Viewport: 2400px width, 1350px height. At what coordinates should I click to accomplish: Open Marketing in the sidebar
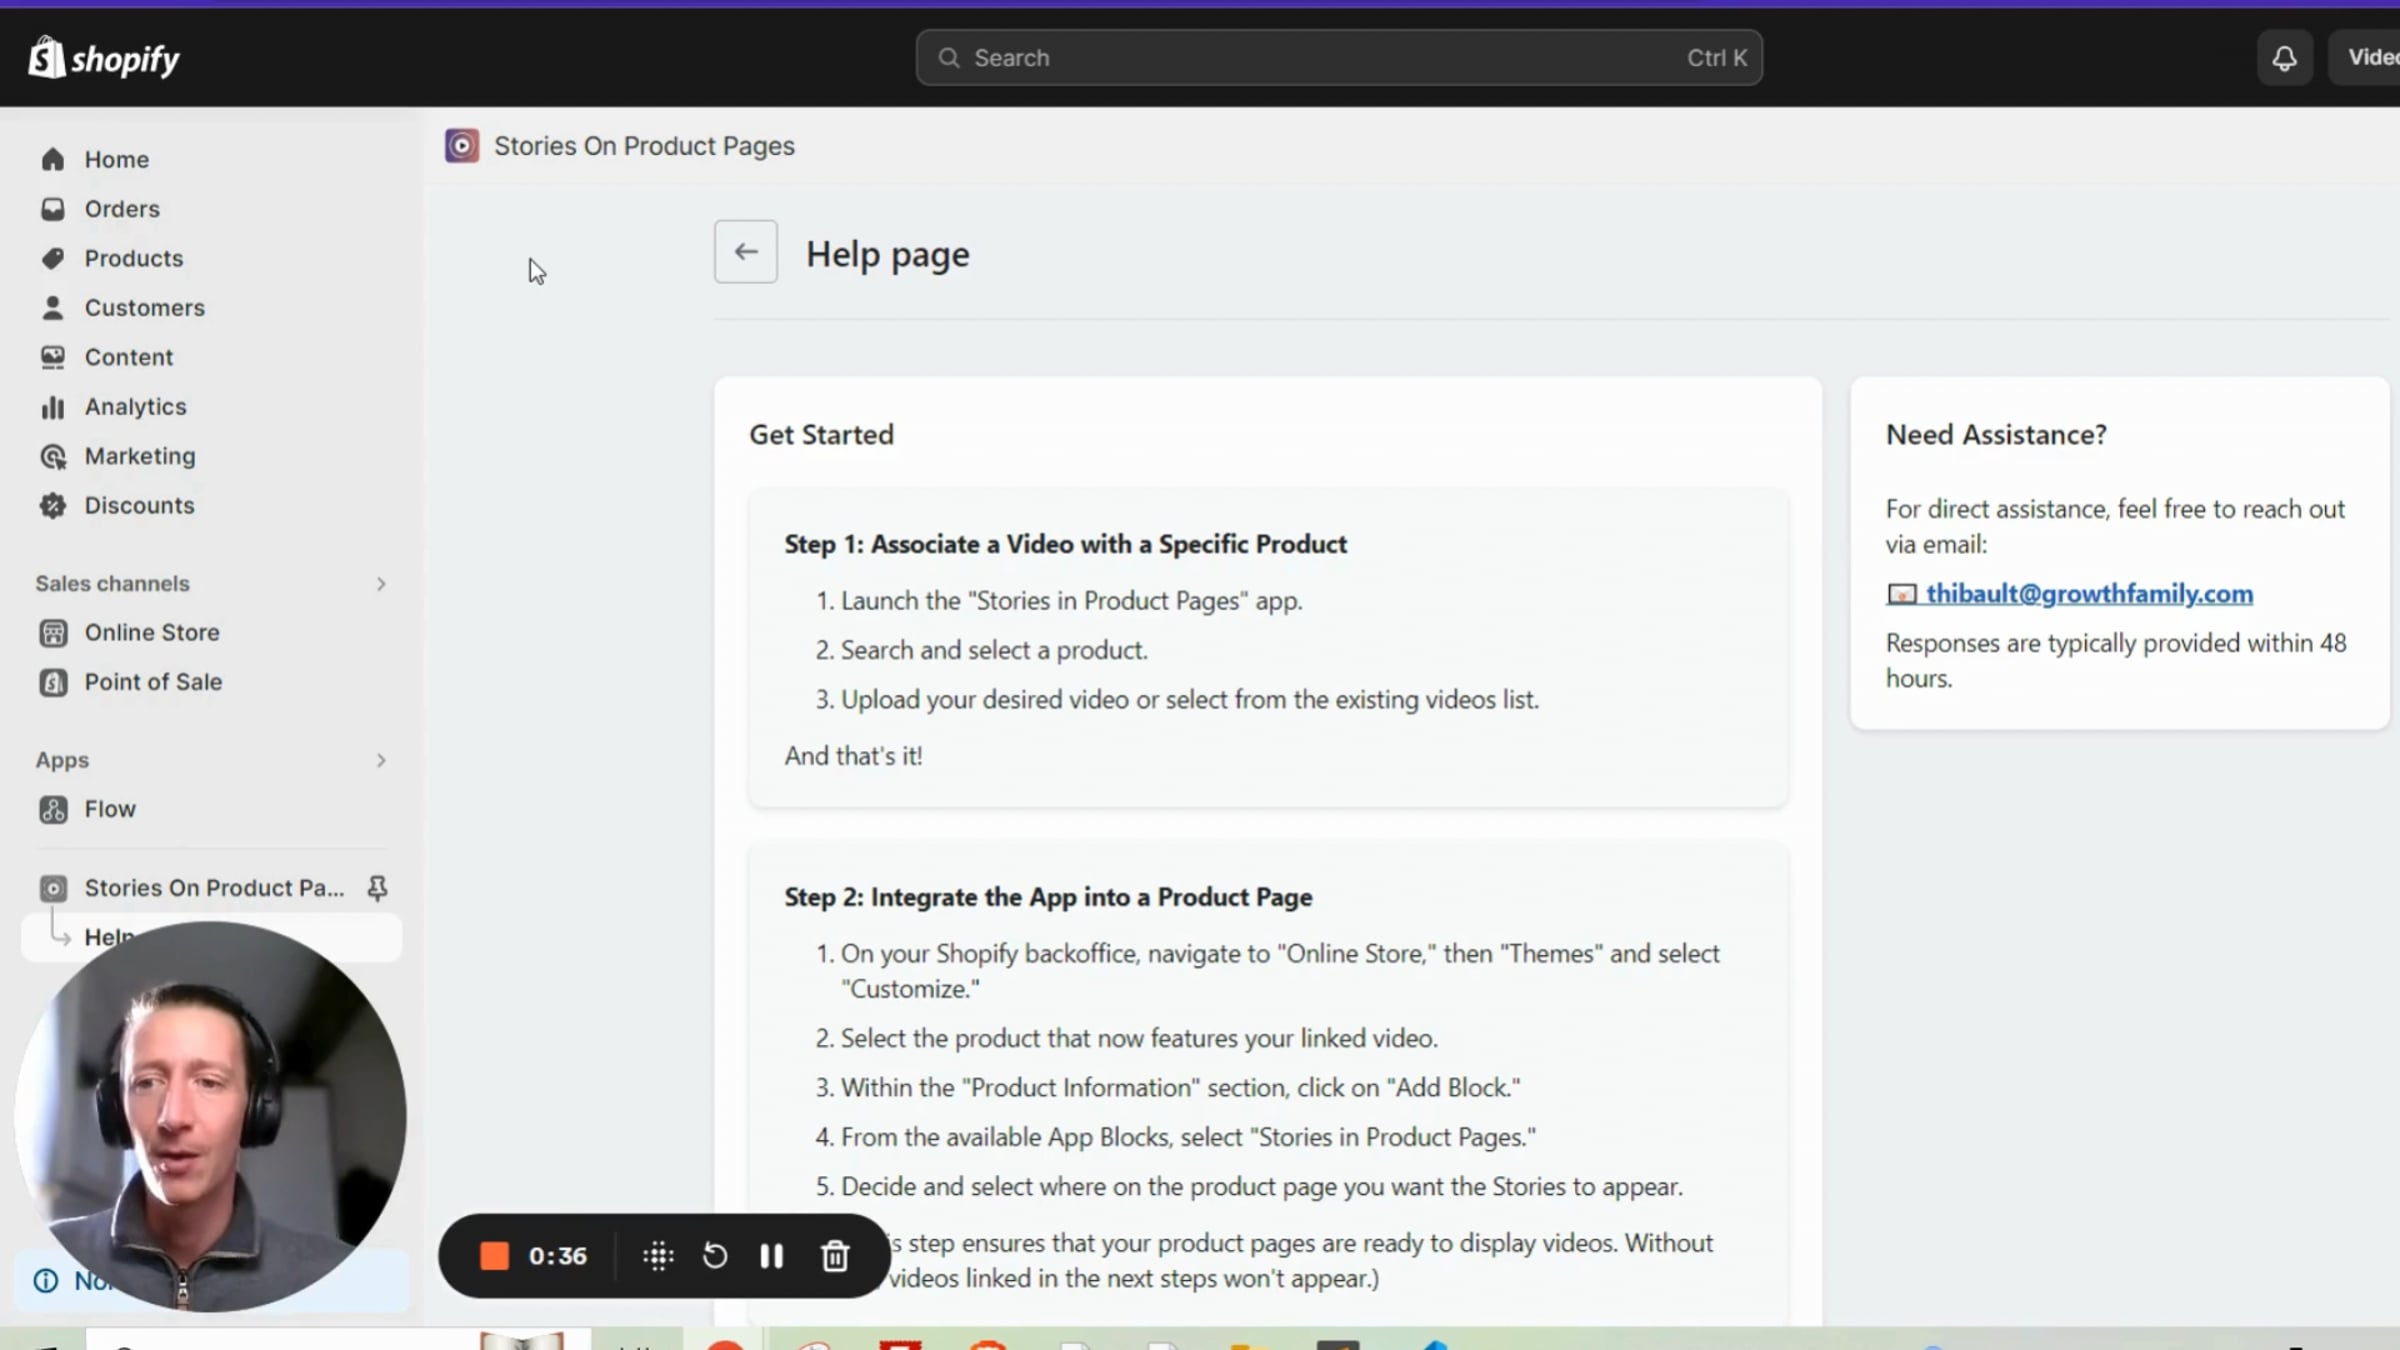[x=140, y=456]
